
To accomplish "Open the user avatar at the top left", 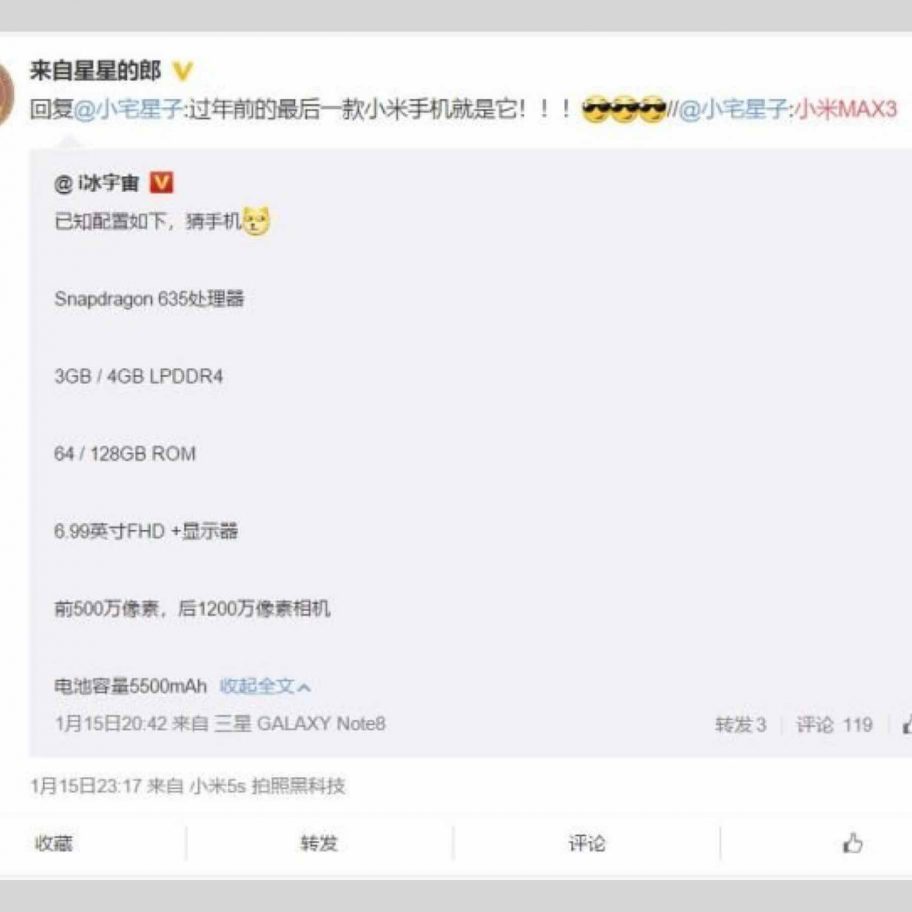I will click(x=5, y=93).
